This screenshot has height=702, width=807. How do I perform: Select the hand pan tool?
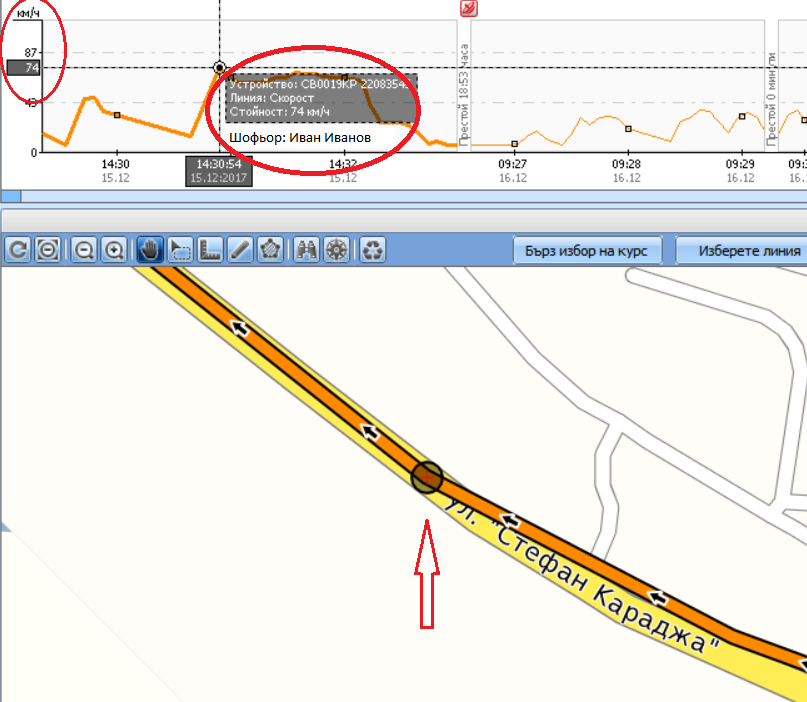coord(150,250)
